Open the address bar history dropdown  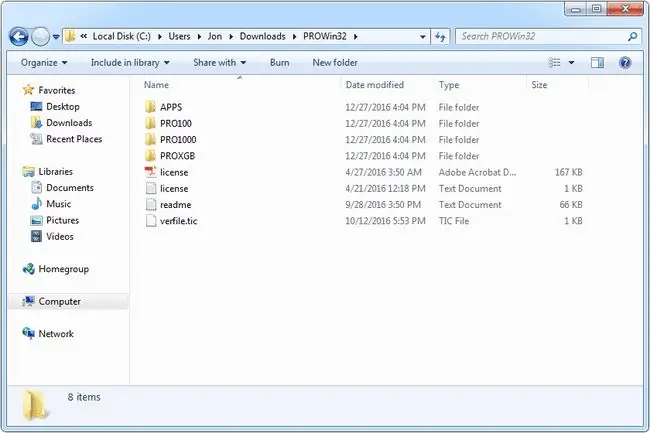tap(422, 37)
